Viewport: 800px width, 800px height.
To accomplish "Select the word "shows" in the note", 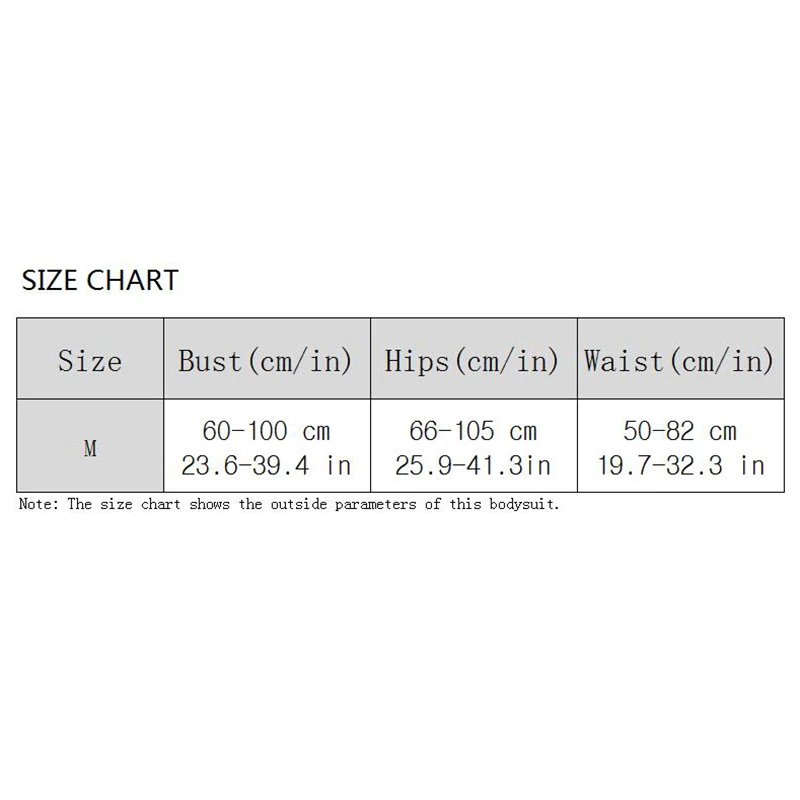I will pos(210,504).
